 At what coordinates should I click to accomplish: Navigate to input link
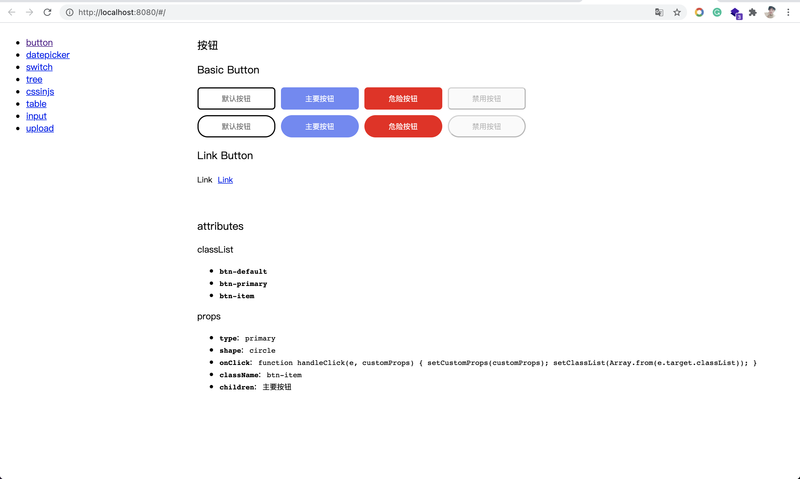click(36, 116)
